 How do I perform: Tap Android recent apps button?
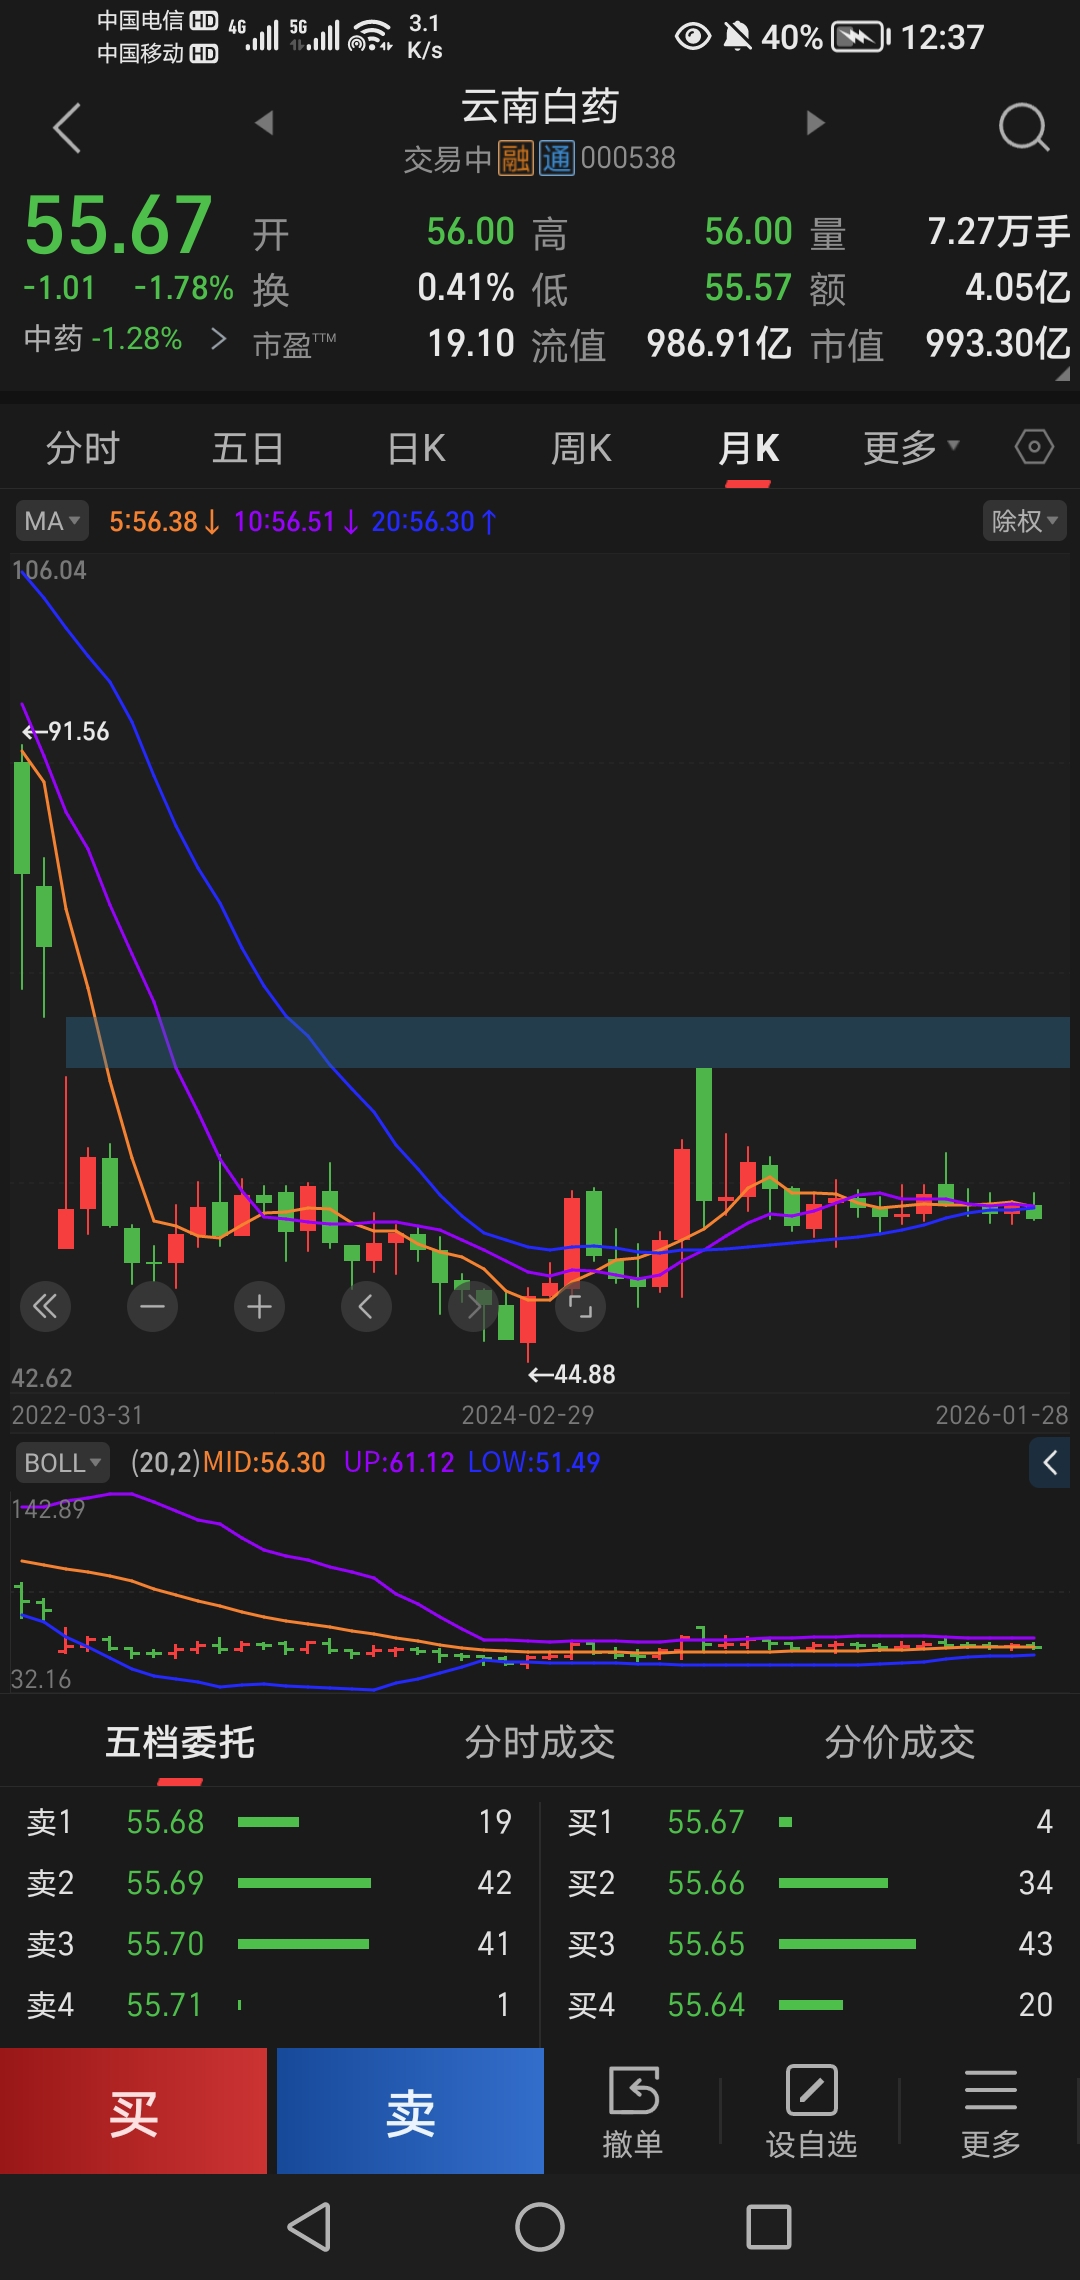(769, 2227)
